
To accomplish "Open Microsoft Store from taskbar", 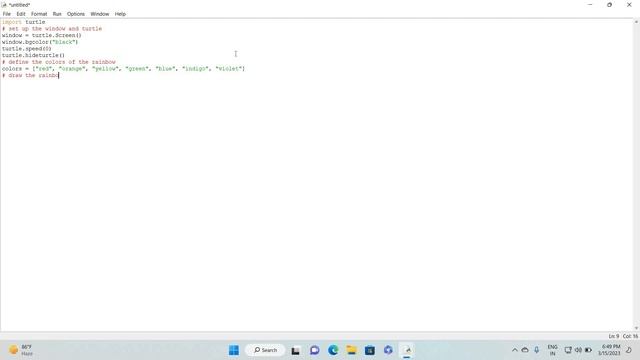I will pyautogui.click(x=370, y=350).
